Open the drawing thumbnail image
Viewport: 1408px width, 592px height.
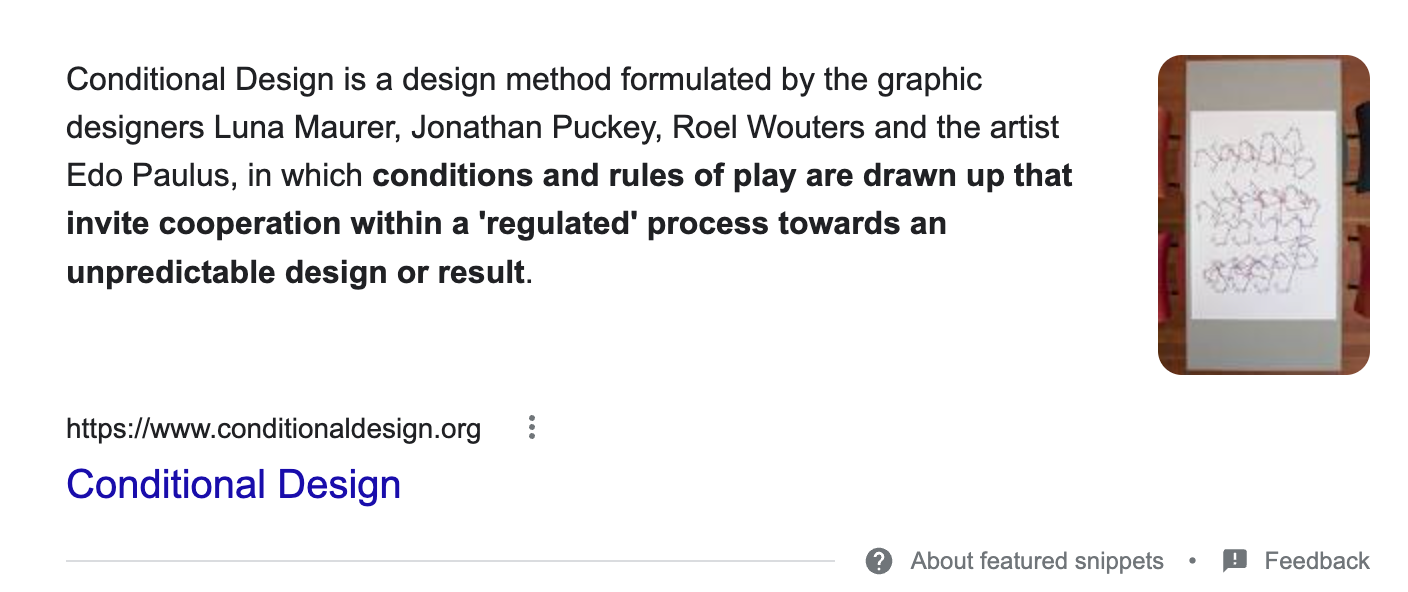(1264, 215)
